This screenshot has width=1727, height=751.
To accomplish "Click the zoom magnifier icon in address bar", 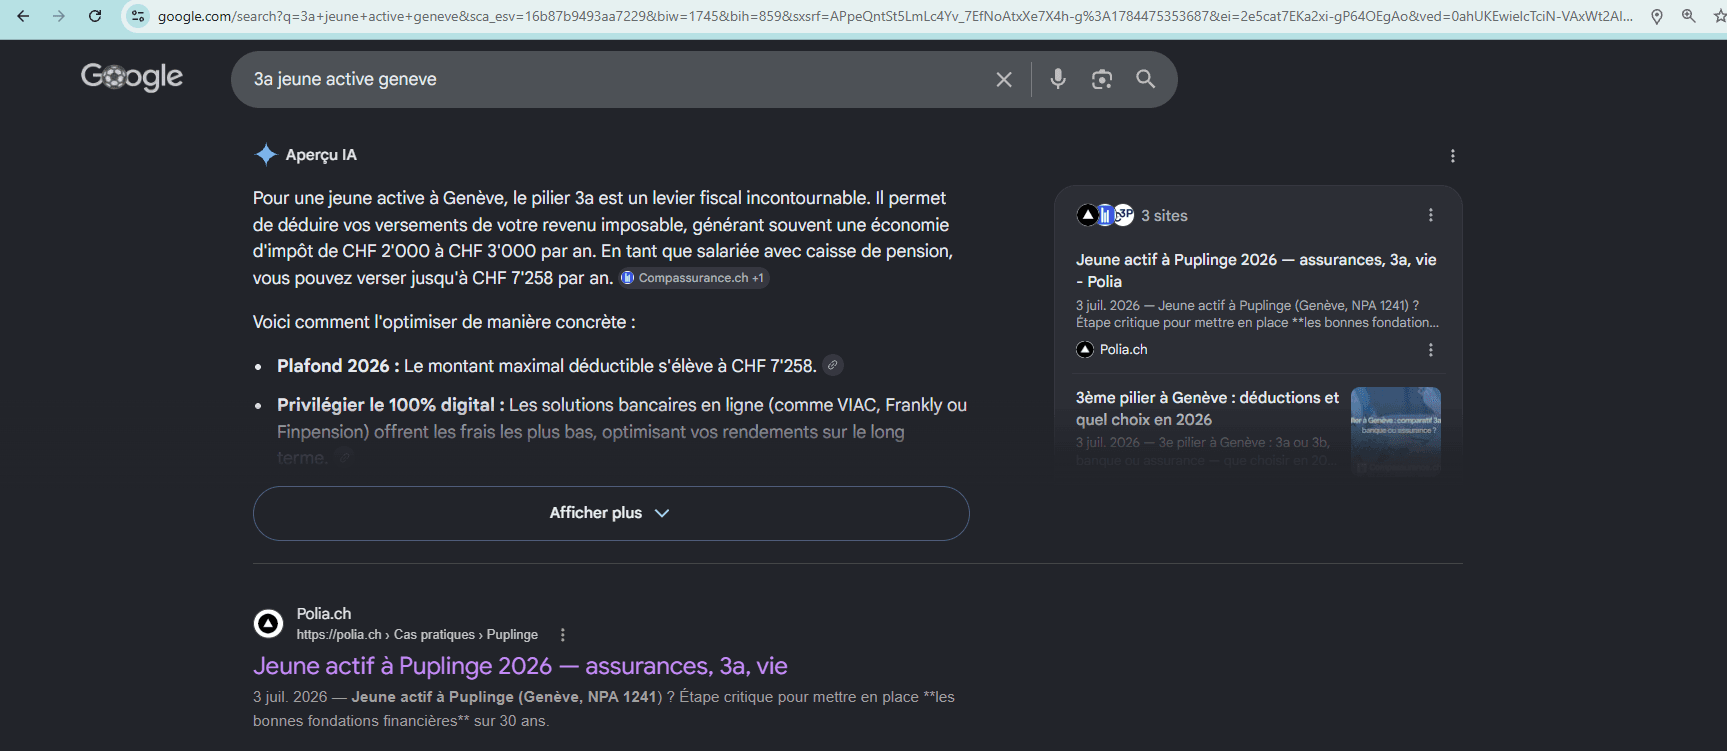I will coord(1688,16).
